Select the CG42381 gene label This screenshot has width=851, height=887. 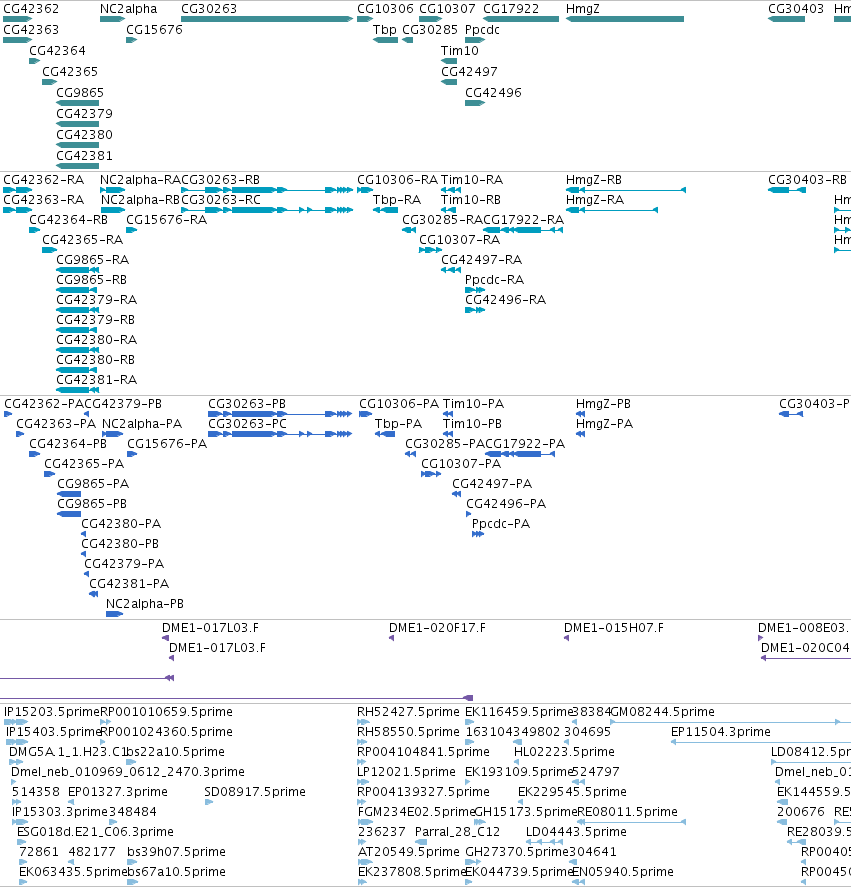(x=84, y=156)
